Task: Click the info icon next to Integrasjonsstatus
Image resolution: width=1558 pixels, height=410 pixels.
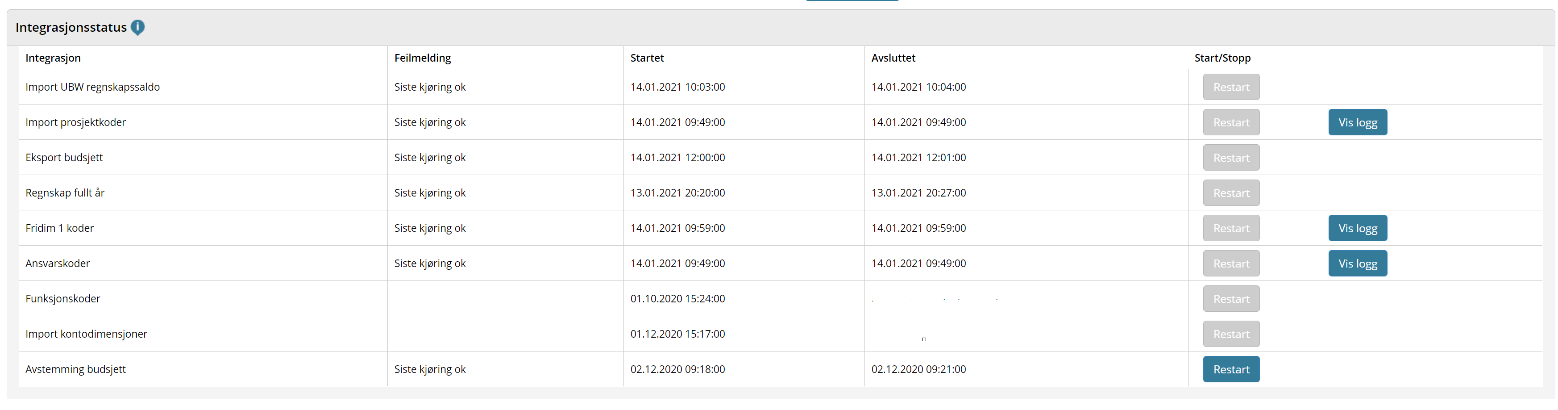Action: coord(138,28)
